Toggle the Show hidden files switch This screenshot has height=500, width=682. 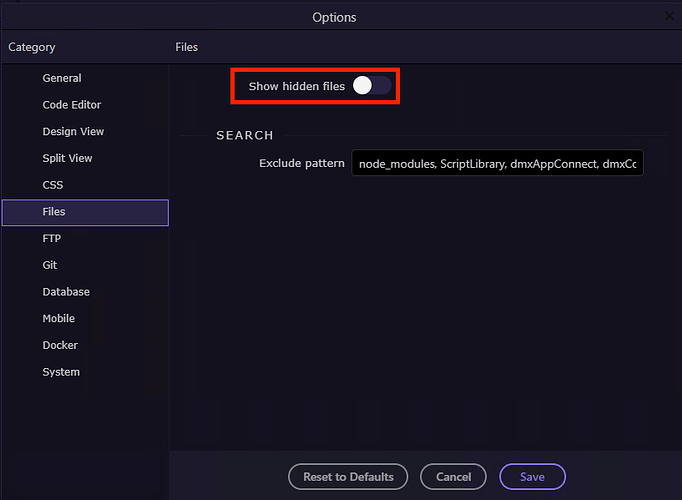[x=372, y=86]
